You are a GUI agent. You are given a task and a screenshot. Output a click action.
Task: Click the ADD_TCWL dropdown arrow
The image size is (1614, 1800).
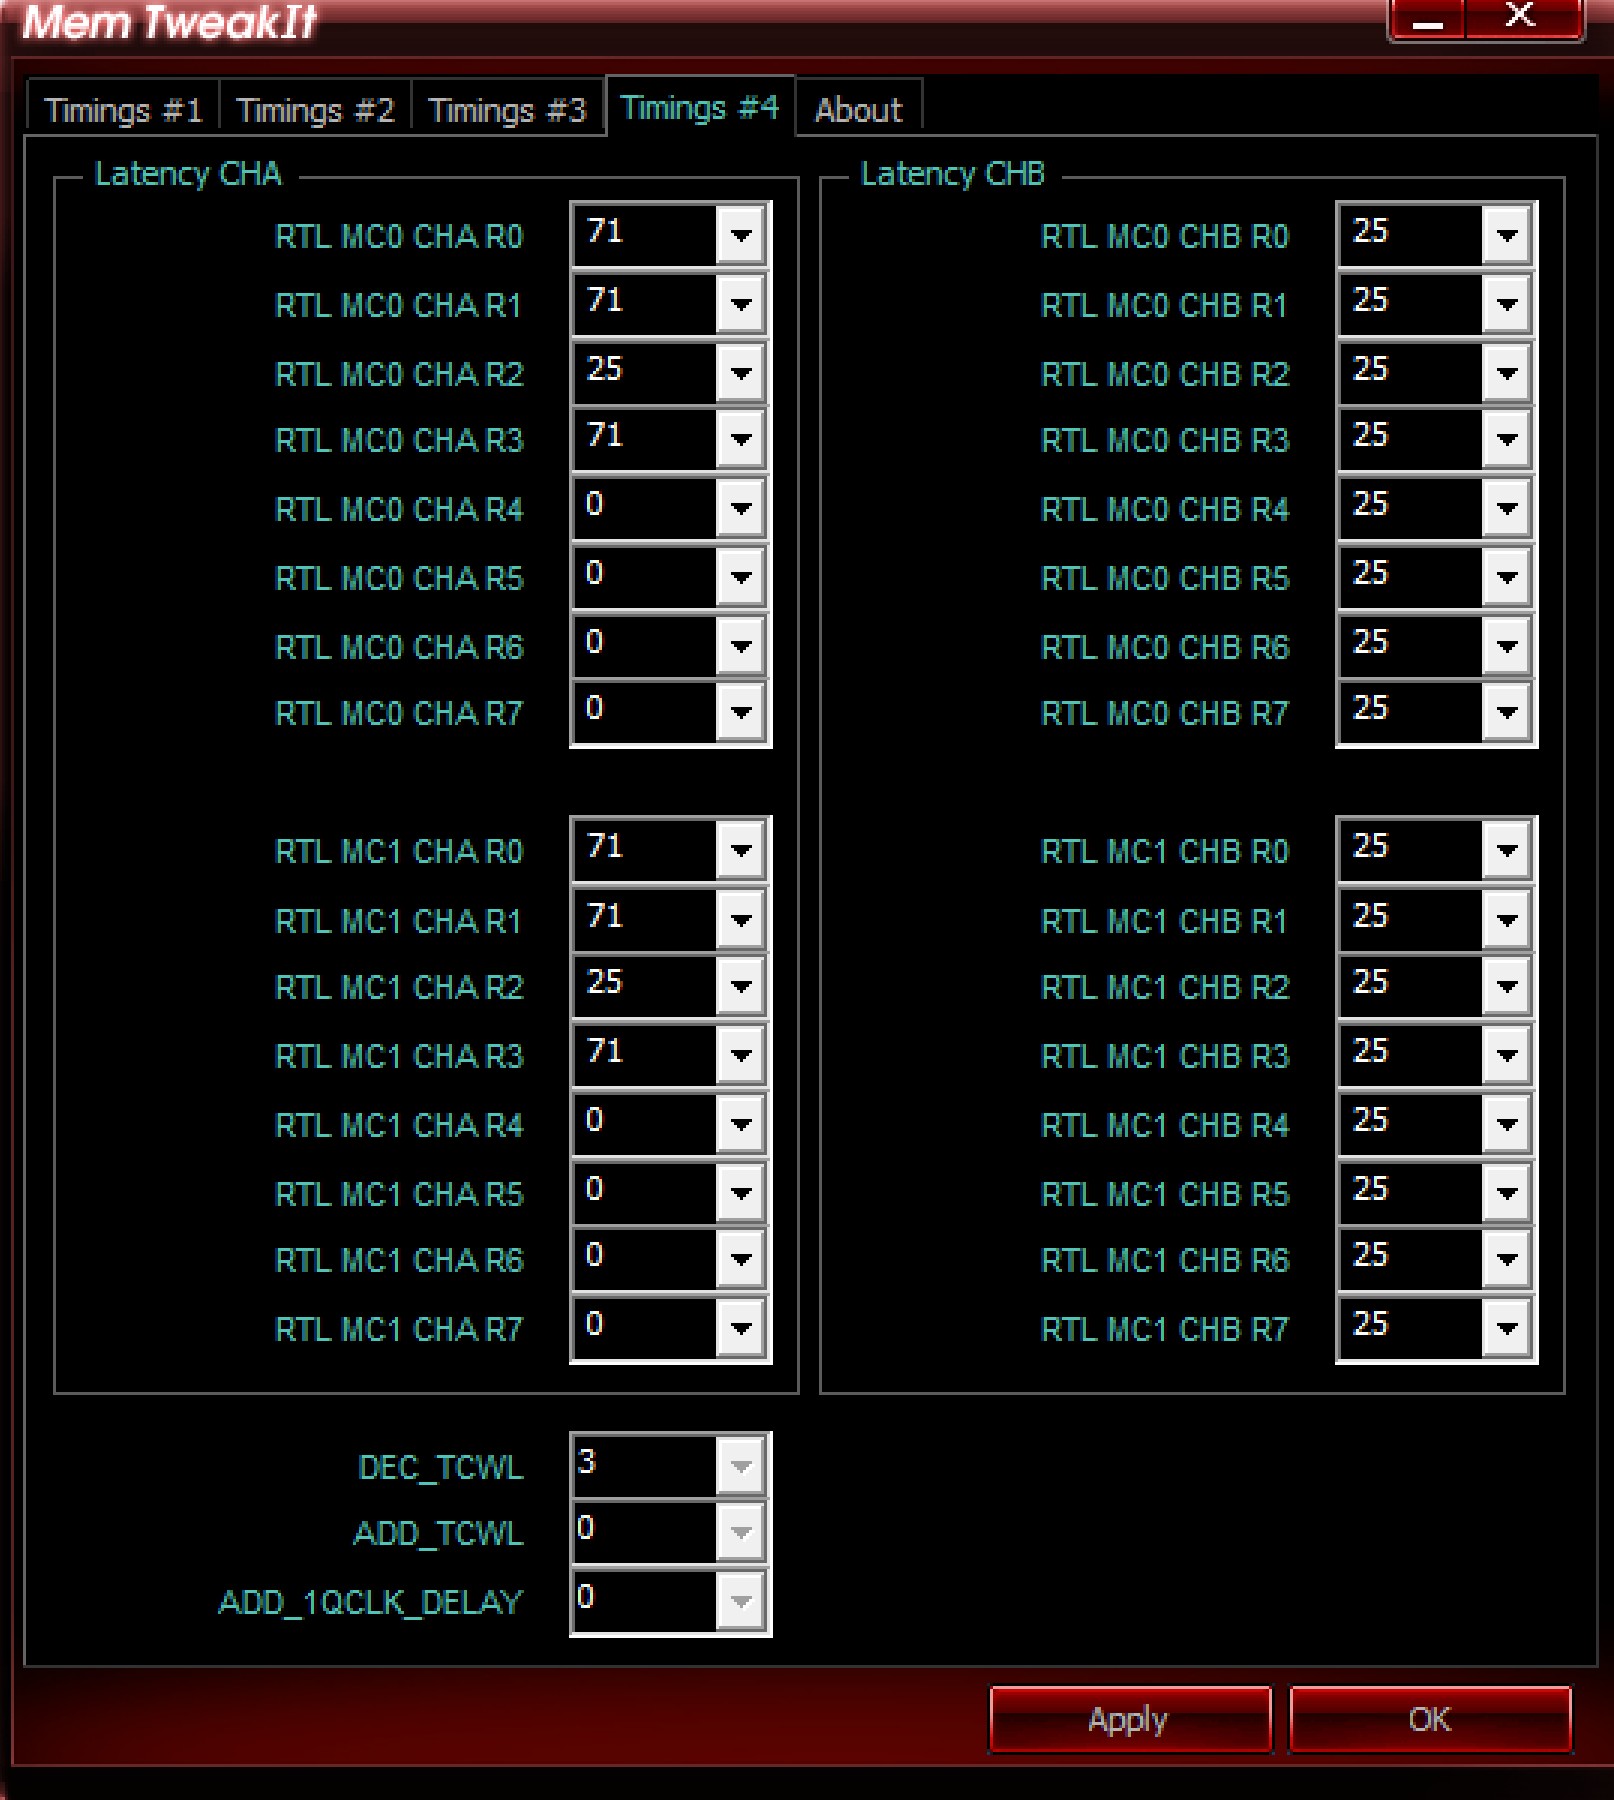point(740,1532)
